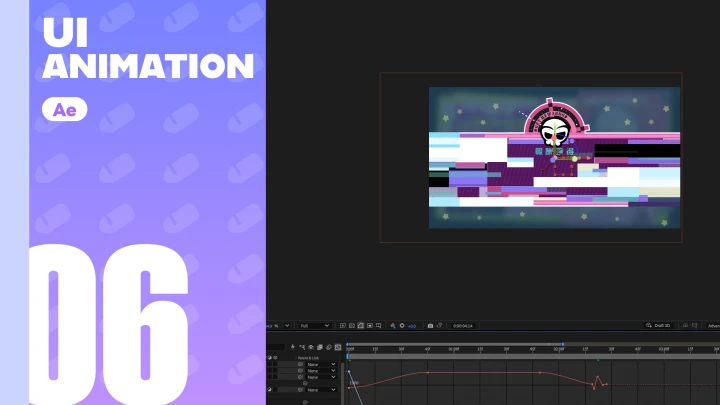Viewport: 720px width, 405px height.
Task: Click the Show Snapshot icon
Action: pos(439,326)
